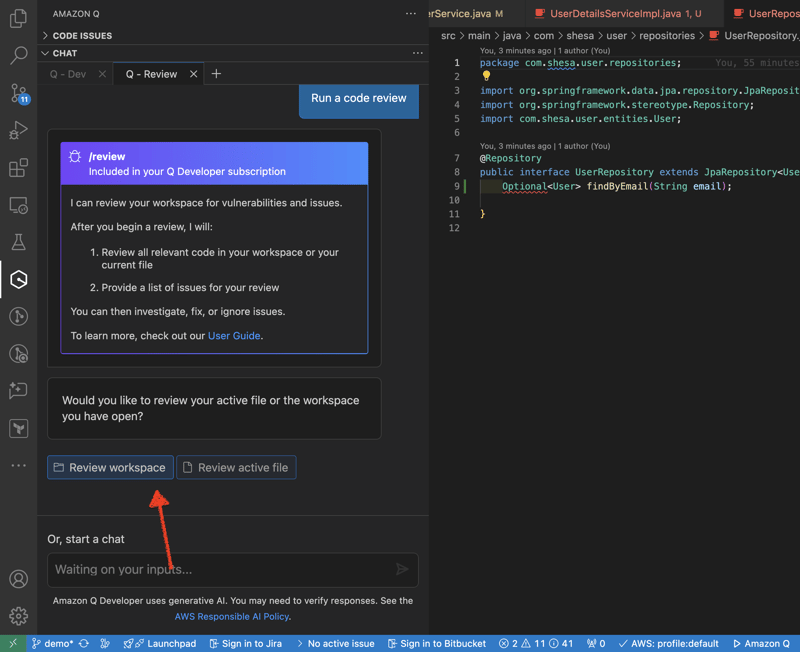Open errors and warnings count in status bar
Screen dimensions: 800x652
[x=536, y=643]
